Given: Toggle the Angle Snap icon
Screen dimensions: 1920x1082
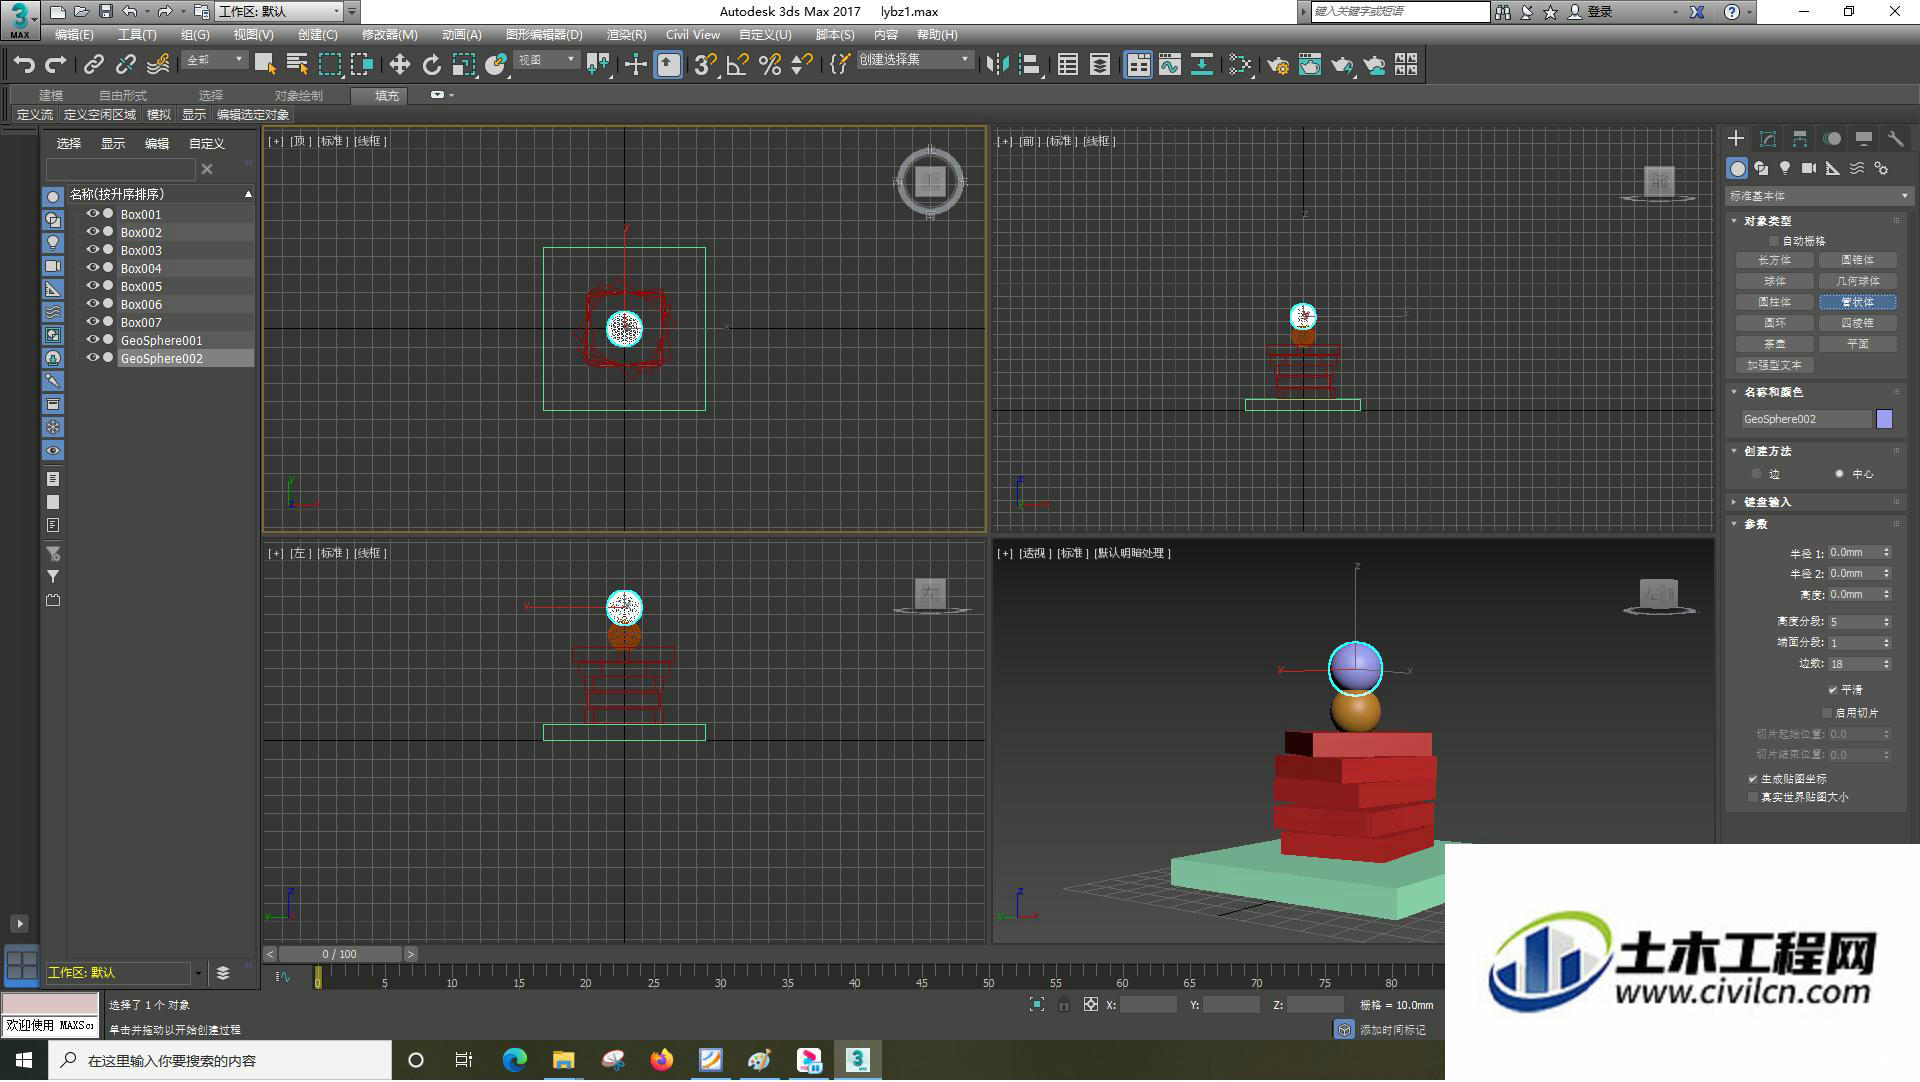Looking at the screenshot, I should pyautogui.click(x=738, y=65).
